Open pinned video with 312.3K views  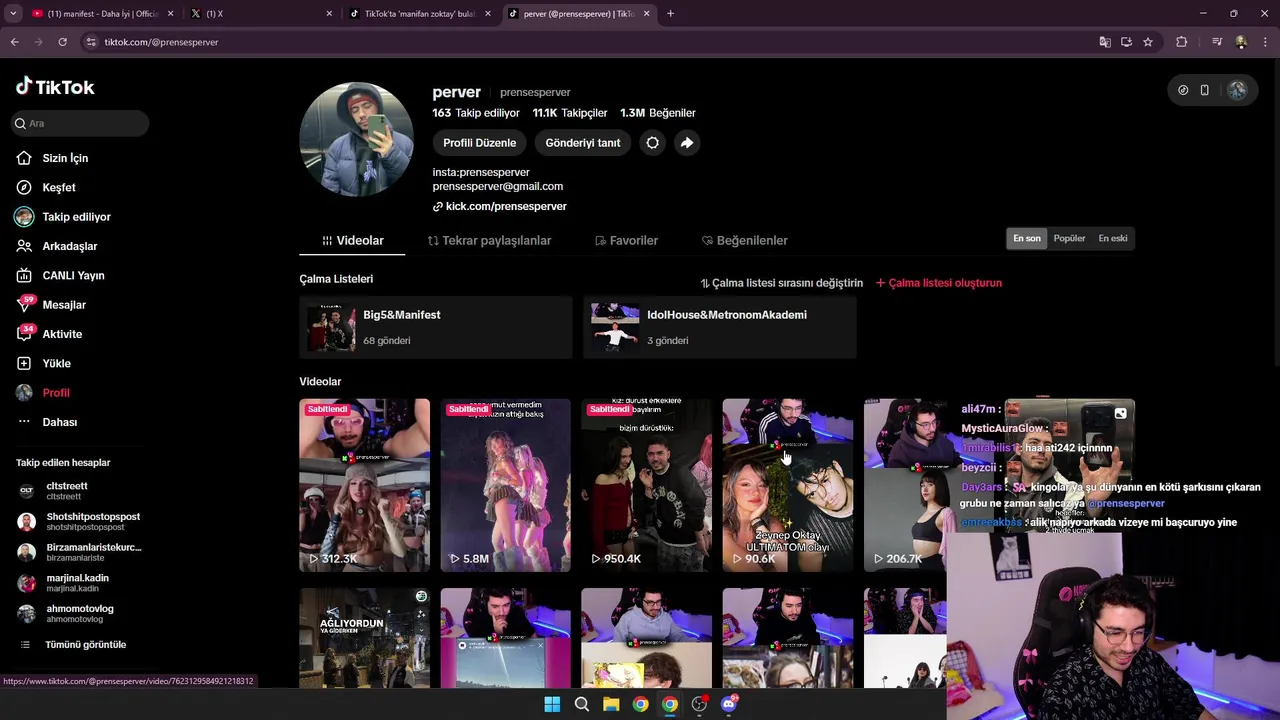[x=365, y=485]
